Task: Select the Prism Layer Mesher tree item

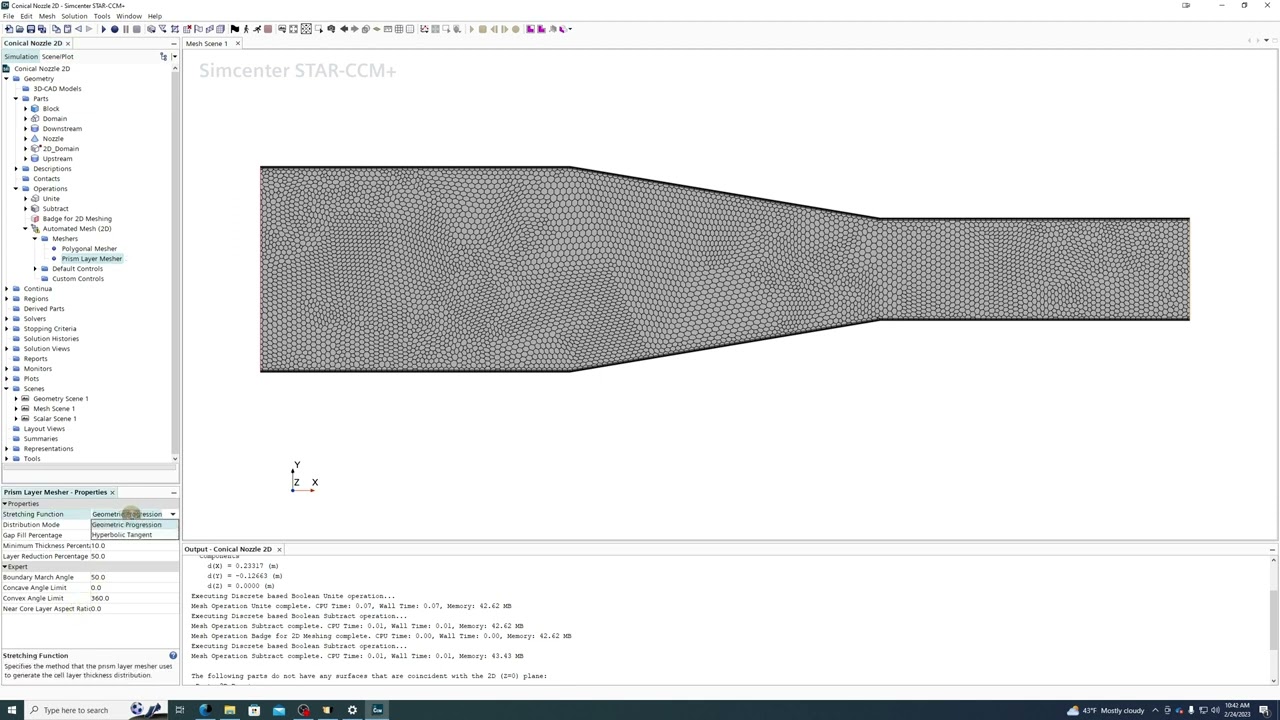Action: coord(91,258)
